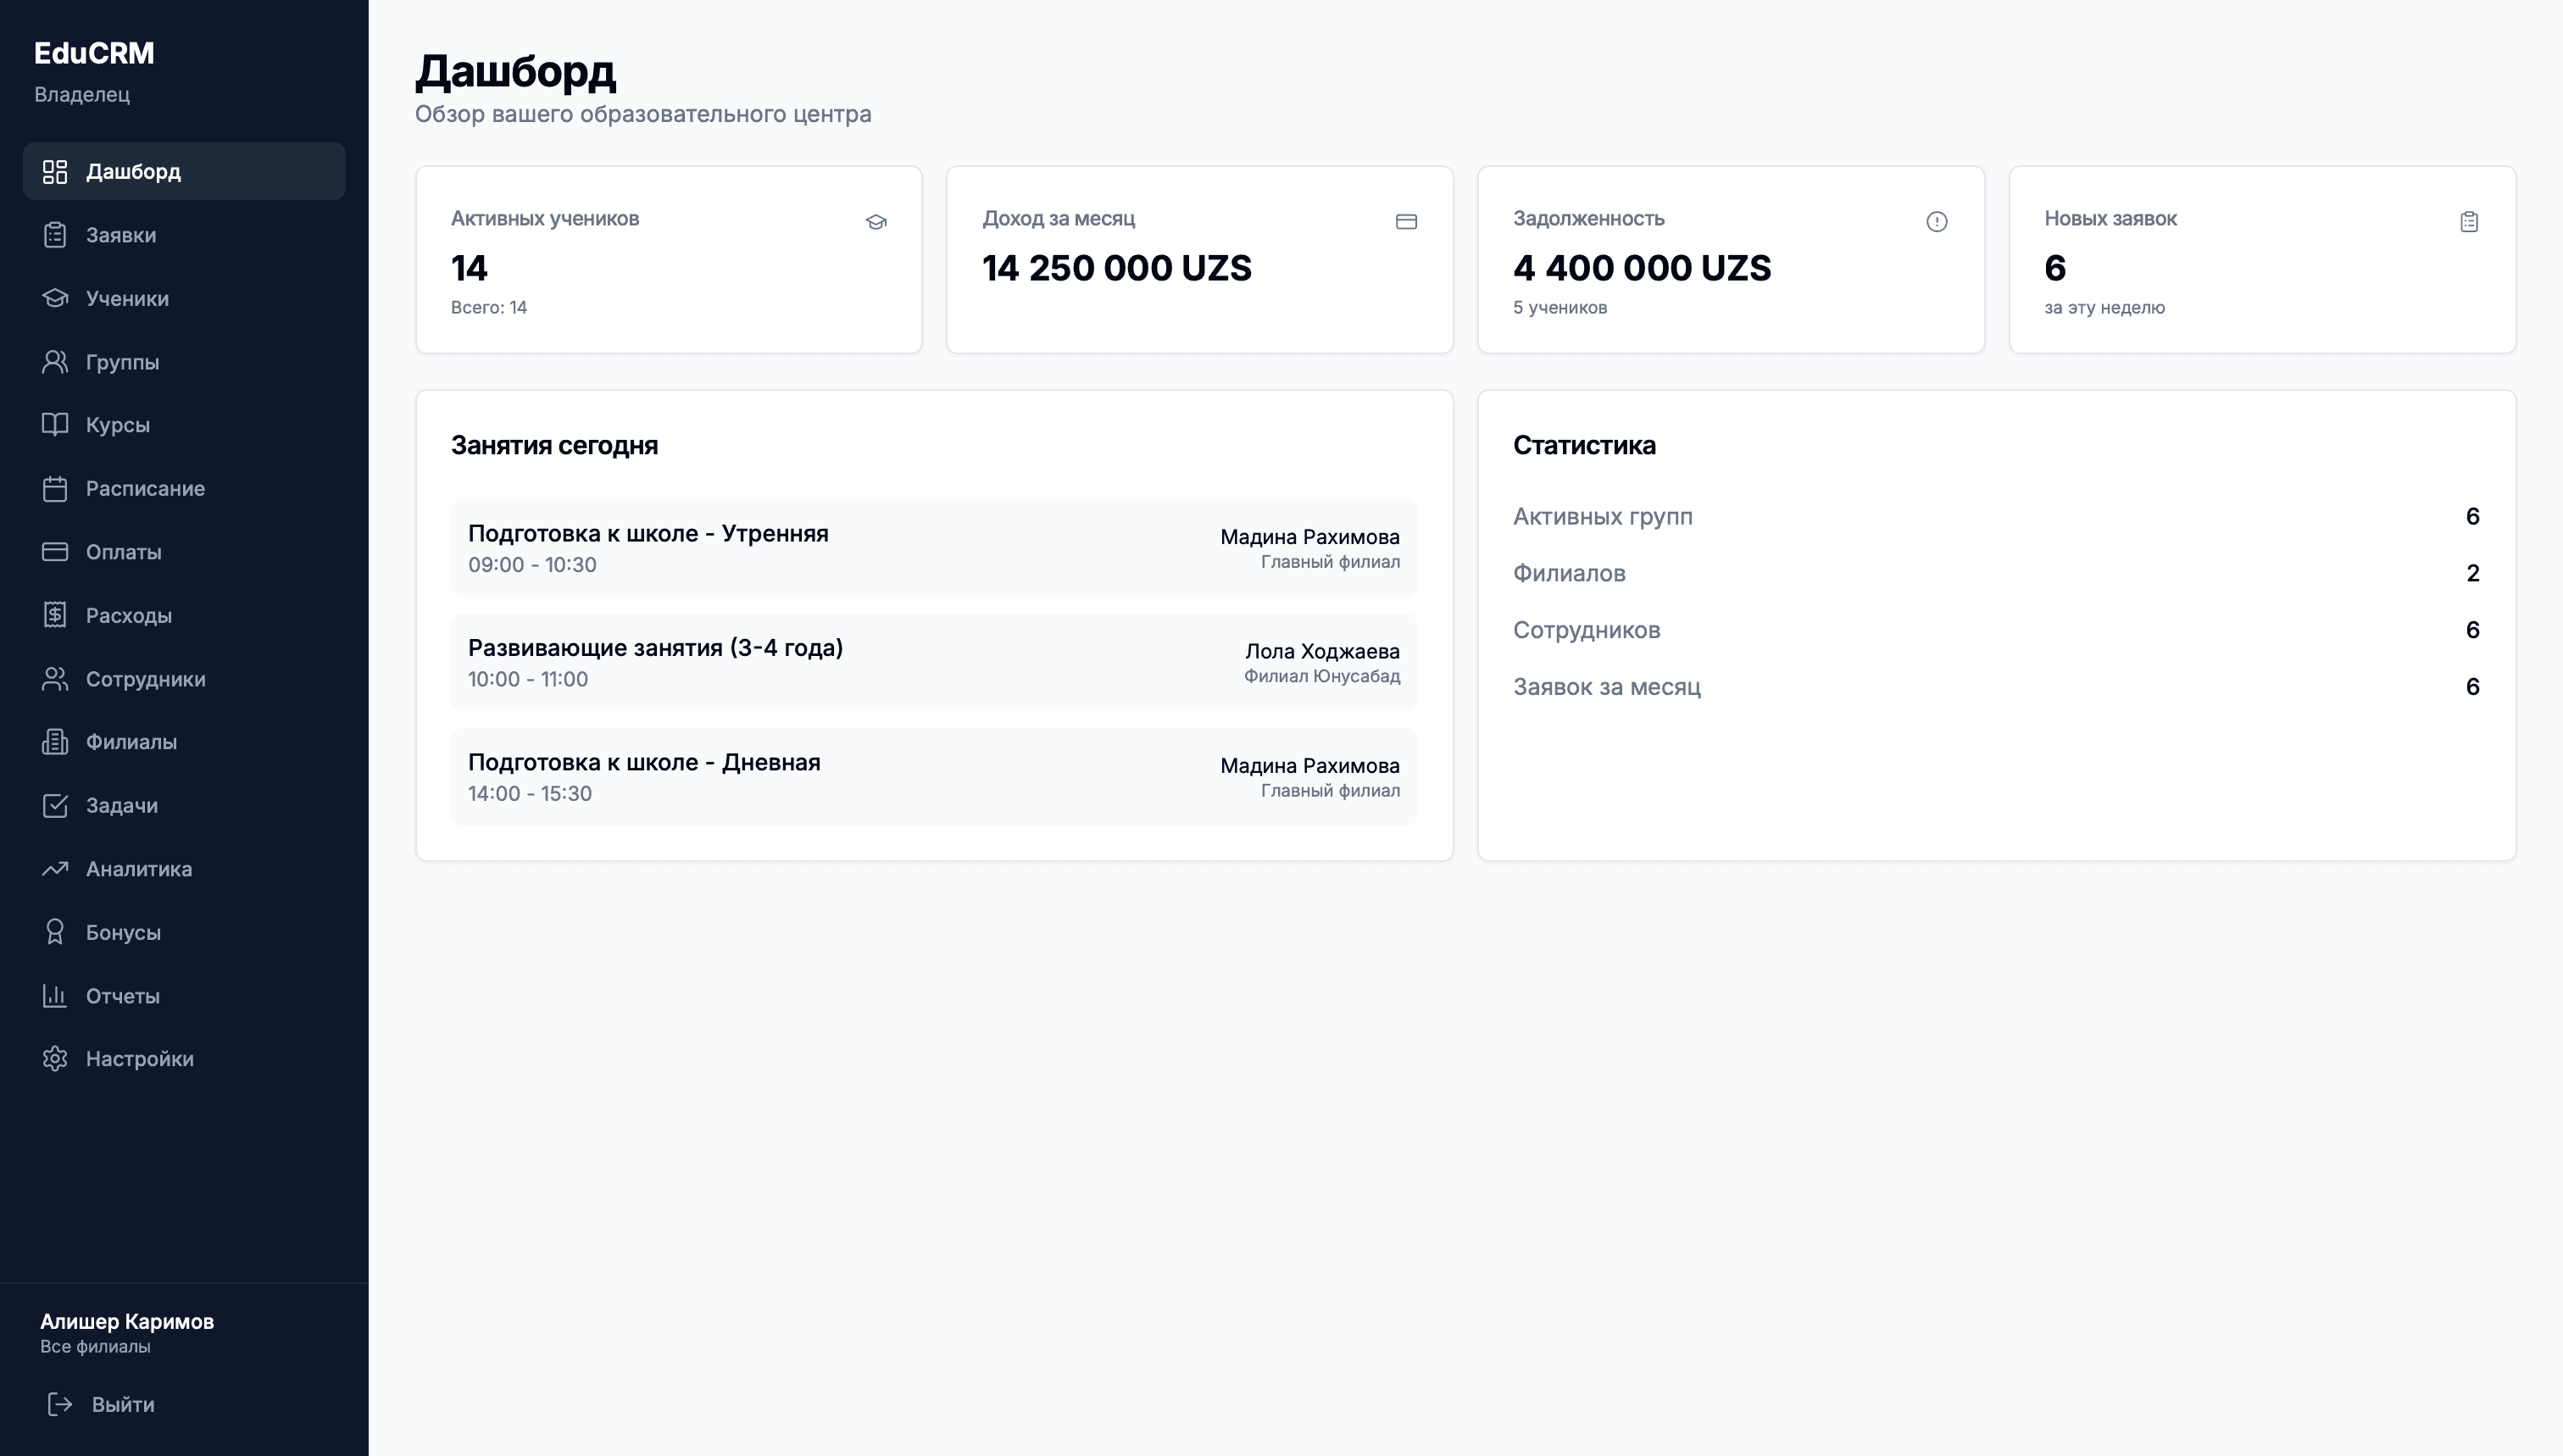
Task: Click the Бонусы award ribbon icon
Action: tap(55, 932)
